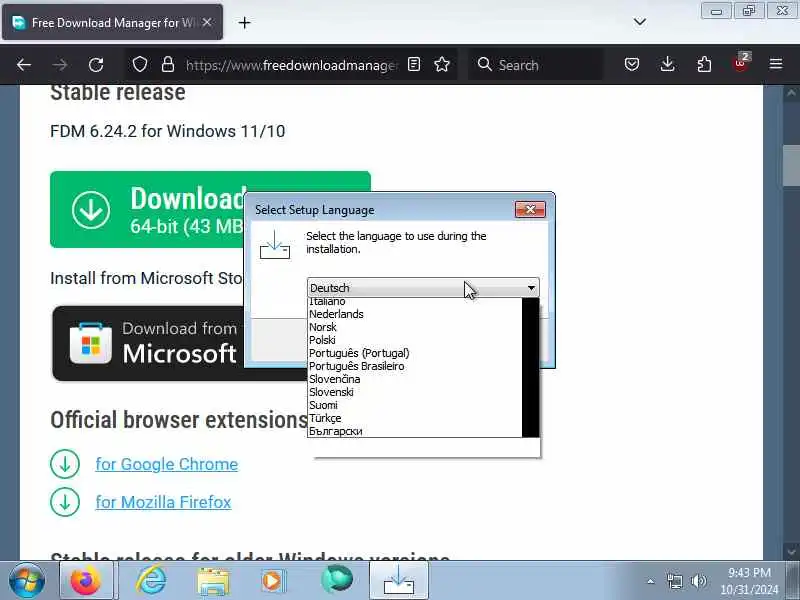Viewport: 800px width, 600px height.
Task: Open the volume speaker tray icon
Action: pos(698,581)
